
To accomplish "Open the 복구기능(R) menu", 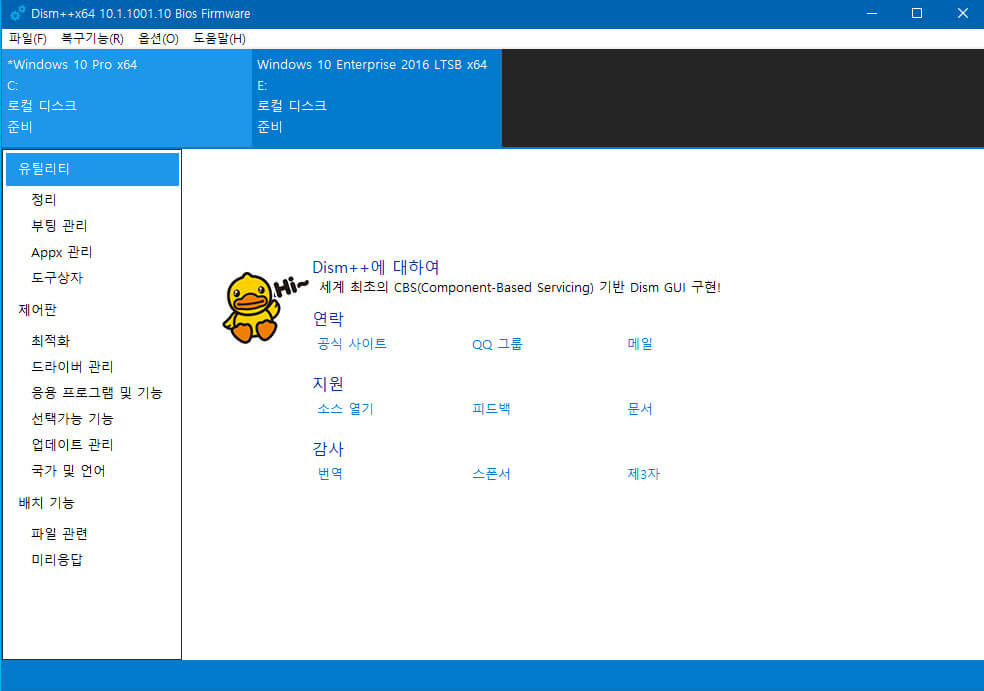I will [92, 39].
